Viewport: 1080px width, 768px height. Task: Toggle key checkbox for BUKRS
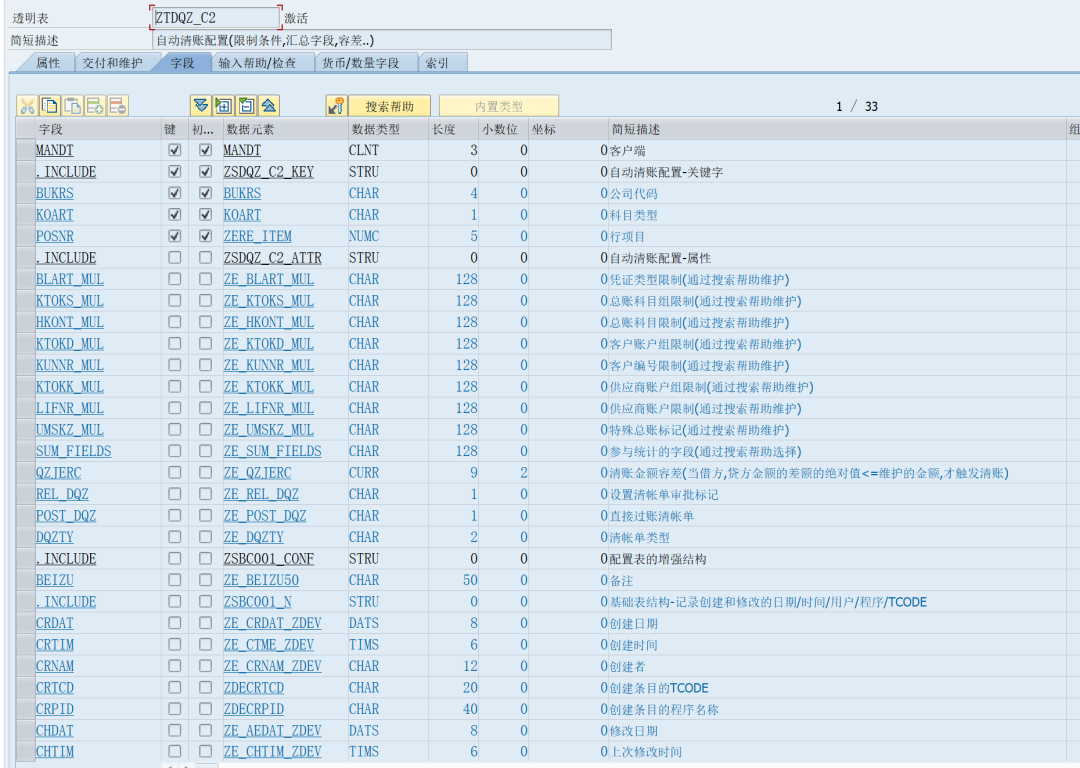pos(175,193)
